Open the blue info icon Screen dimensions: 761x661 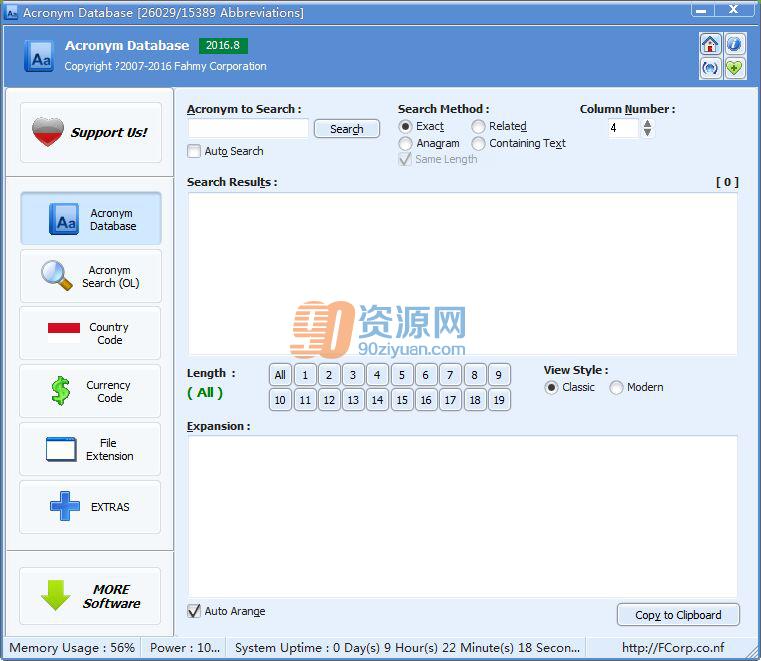tap(735, 45)
